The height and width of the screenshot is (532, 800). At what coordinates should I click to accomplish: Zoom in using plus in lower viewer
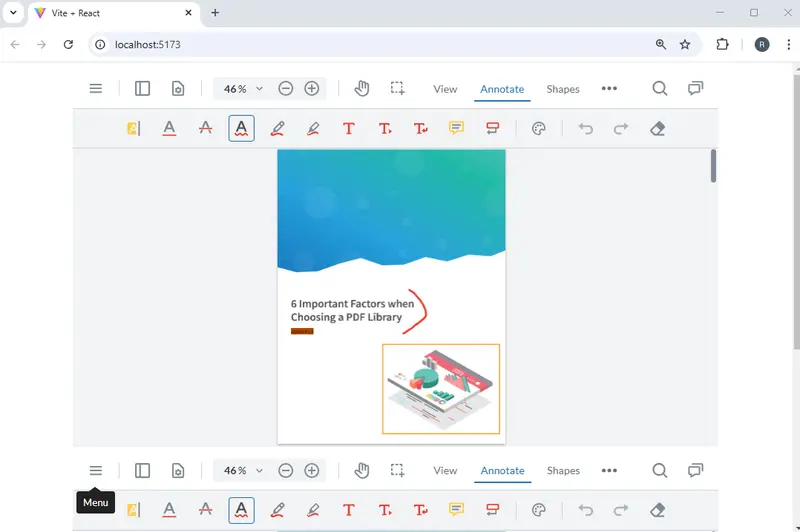point(312,470)
